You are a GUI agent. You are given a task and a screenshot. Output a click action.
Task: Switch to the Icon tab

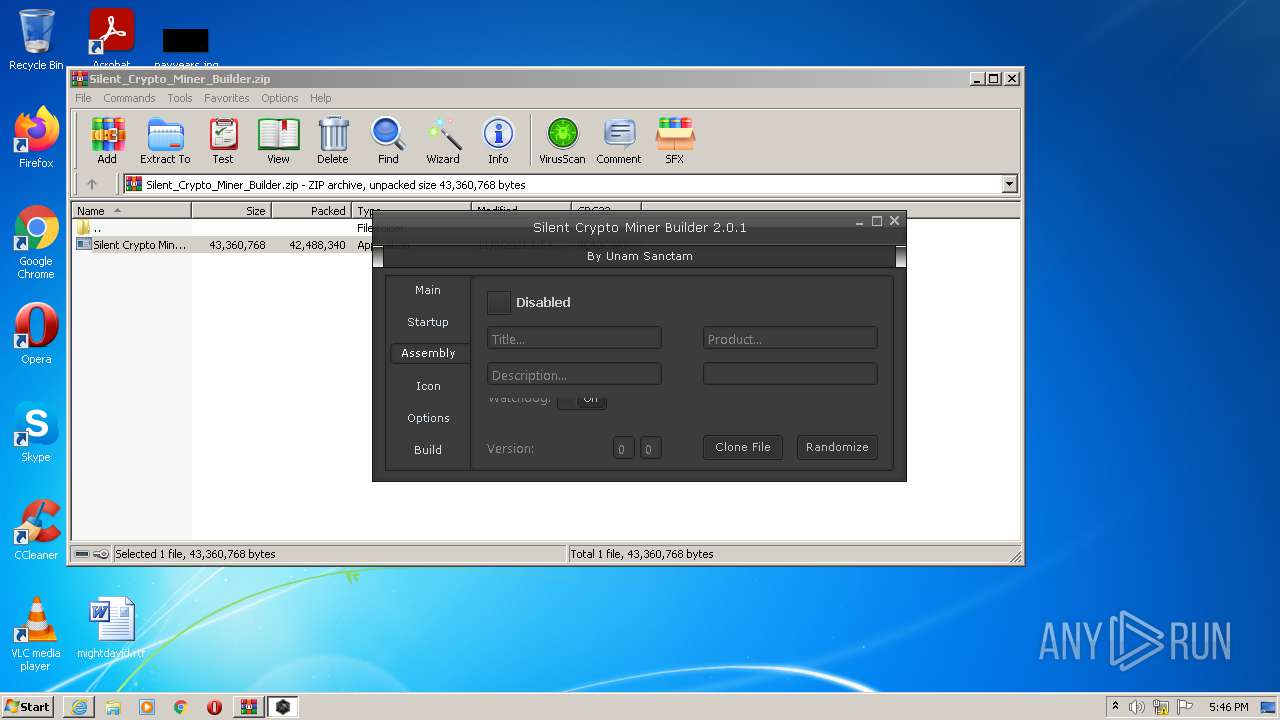(428, 386)
